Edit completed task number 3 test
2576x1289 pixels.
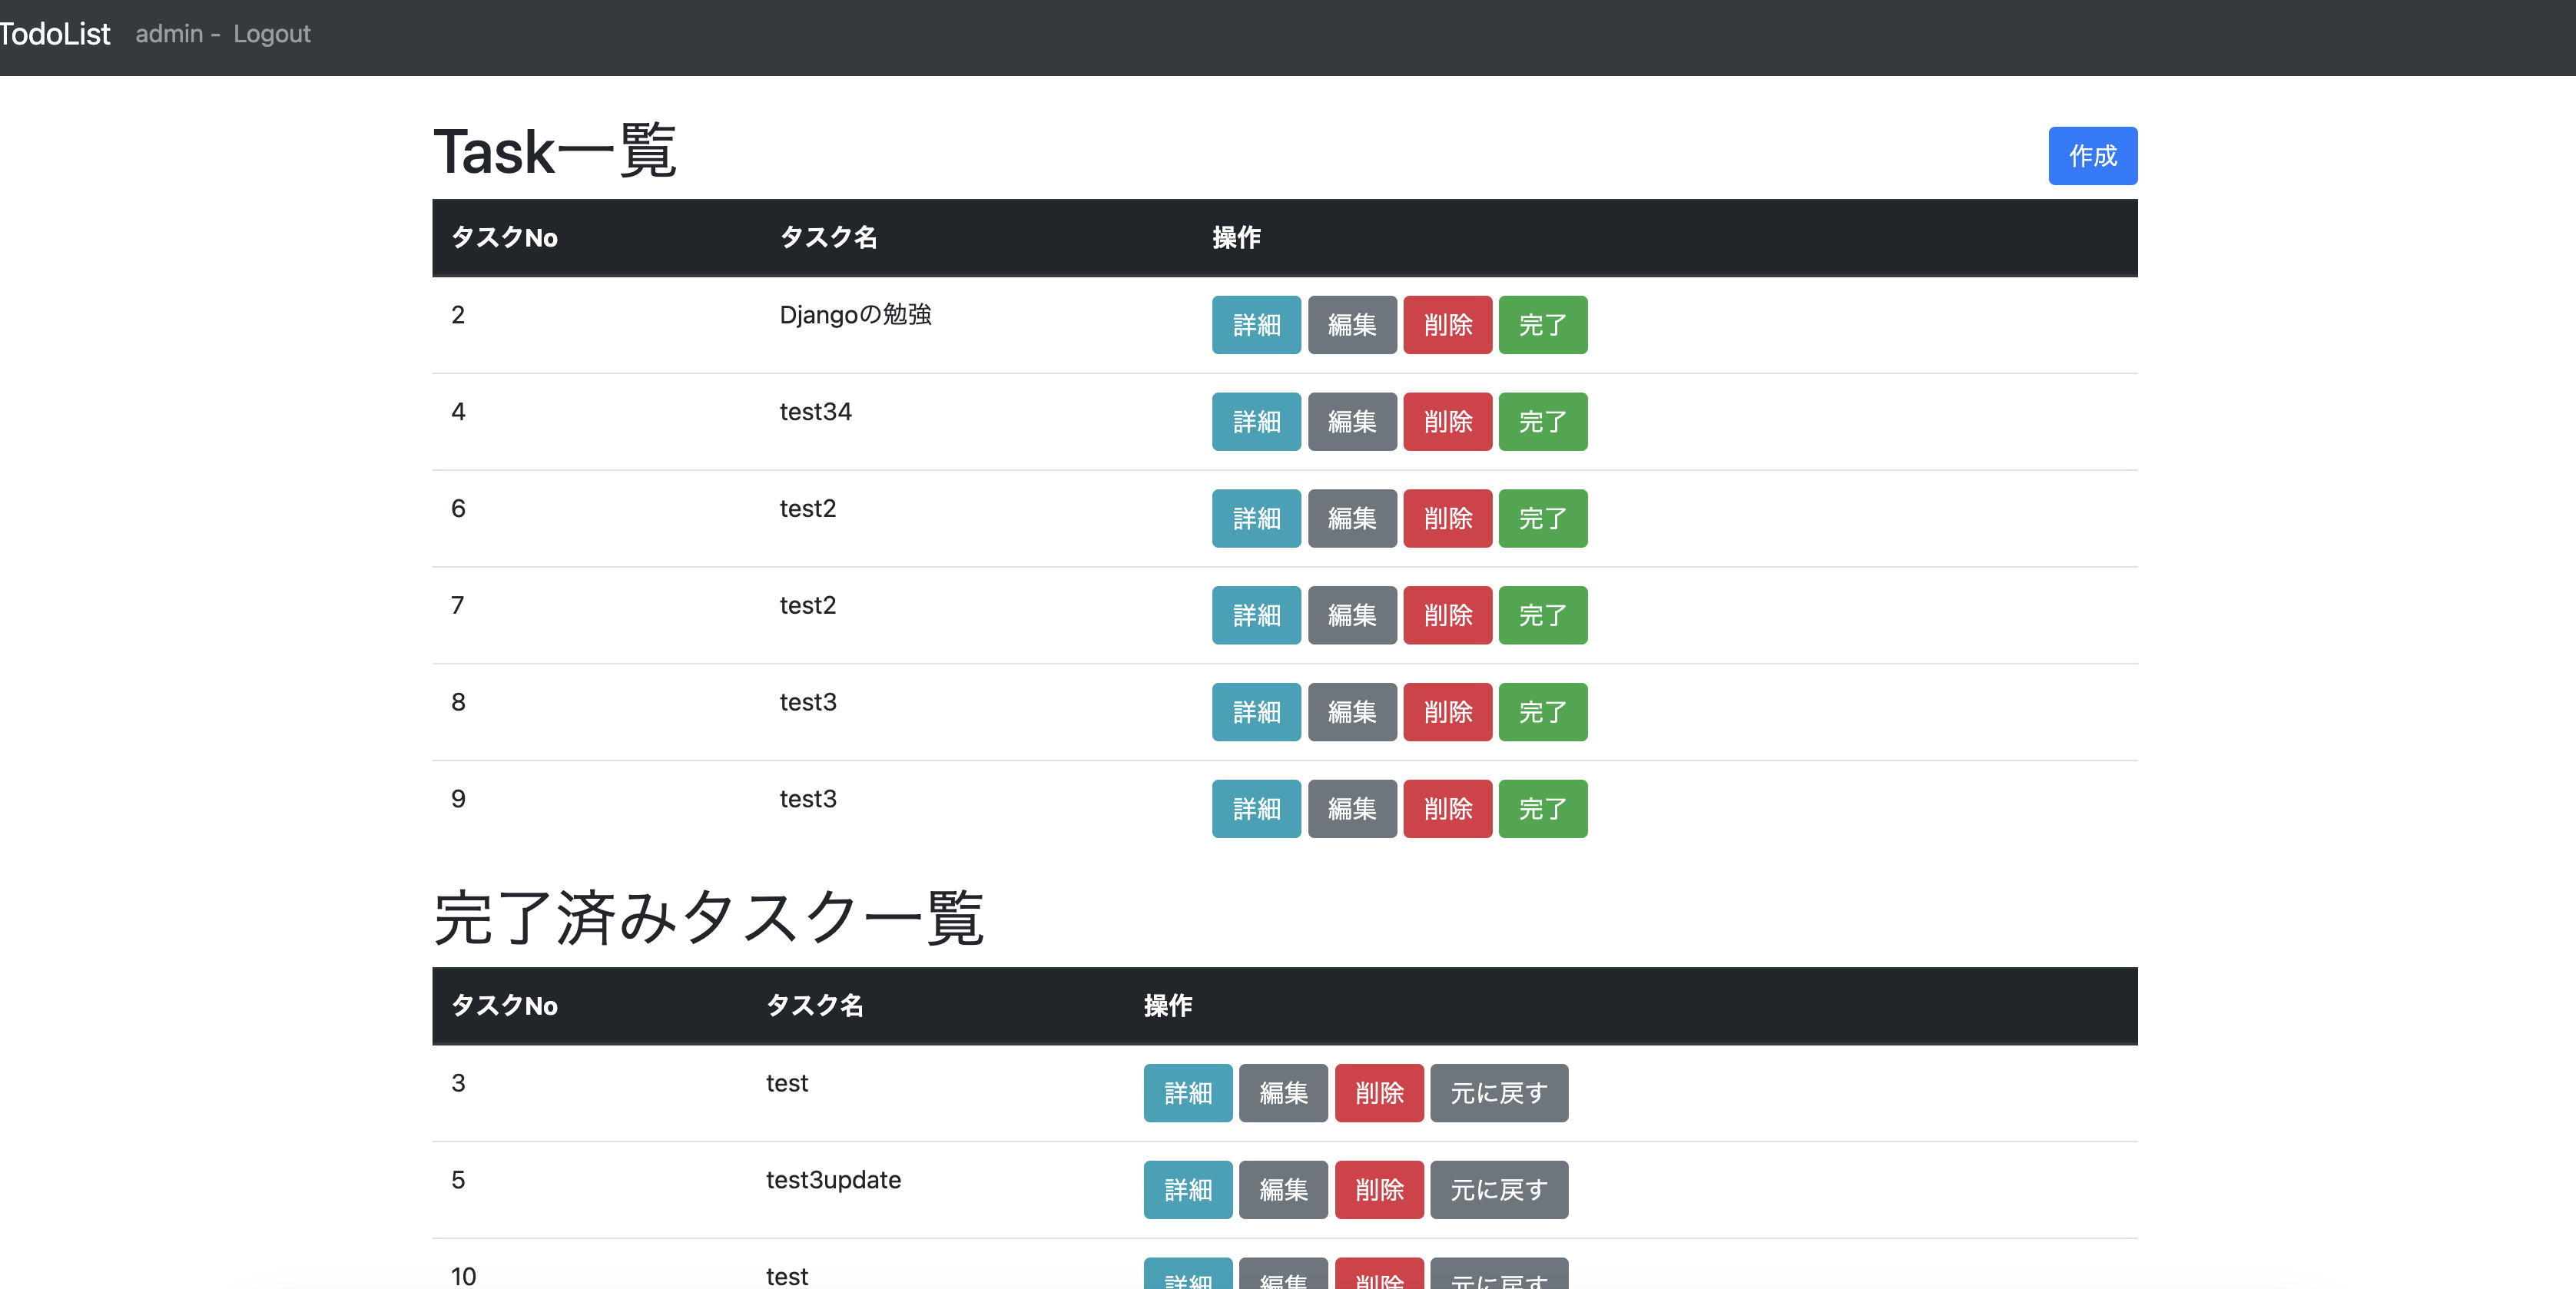pyautogui.click(x=1283, y=1093)
